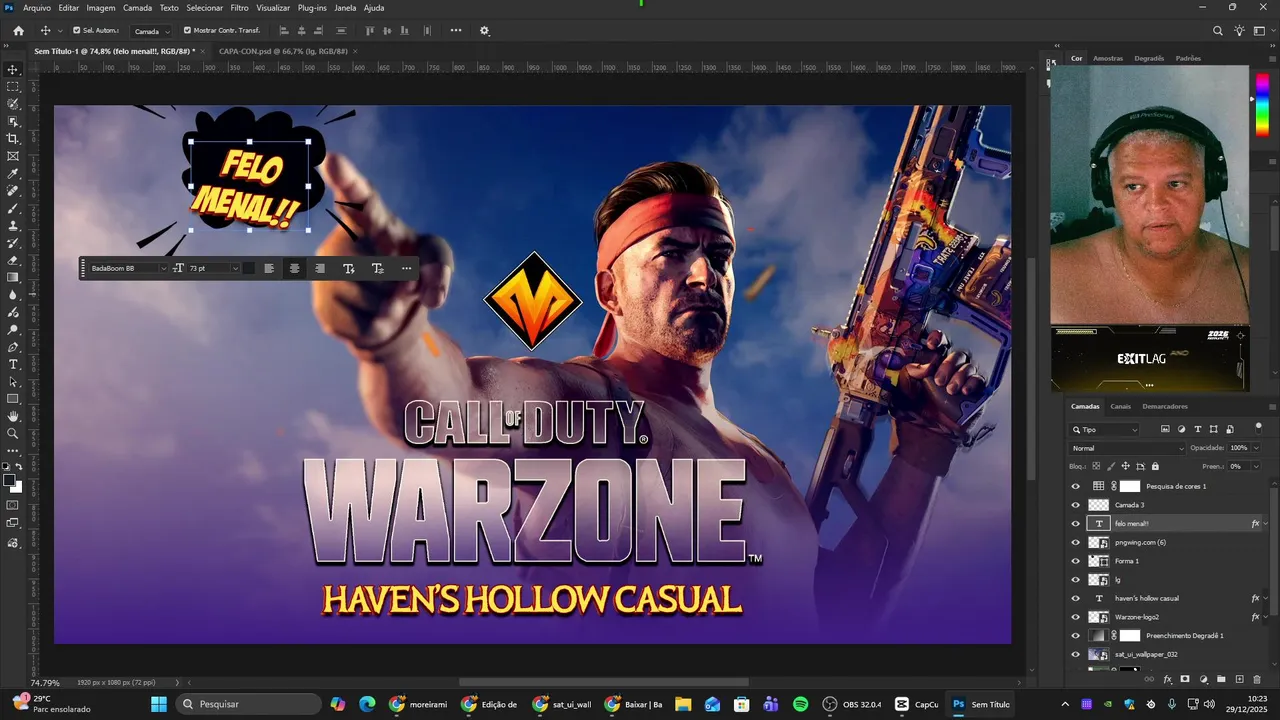Select the Clone Stamp tool
Image resolution: width=1280 pixels, height=720 pixels.
(13, 226)
